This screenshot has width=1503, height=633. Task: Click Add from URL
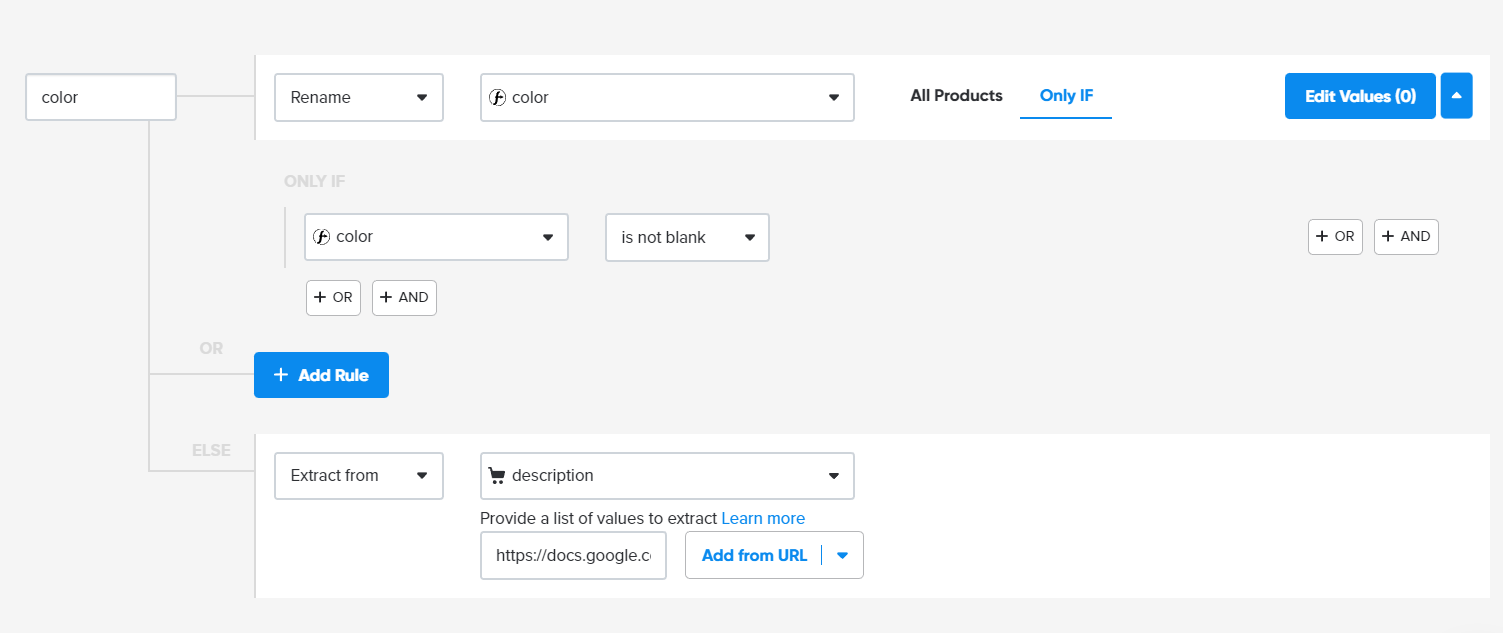pos(754,555)
